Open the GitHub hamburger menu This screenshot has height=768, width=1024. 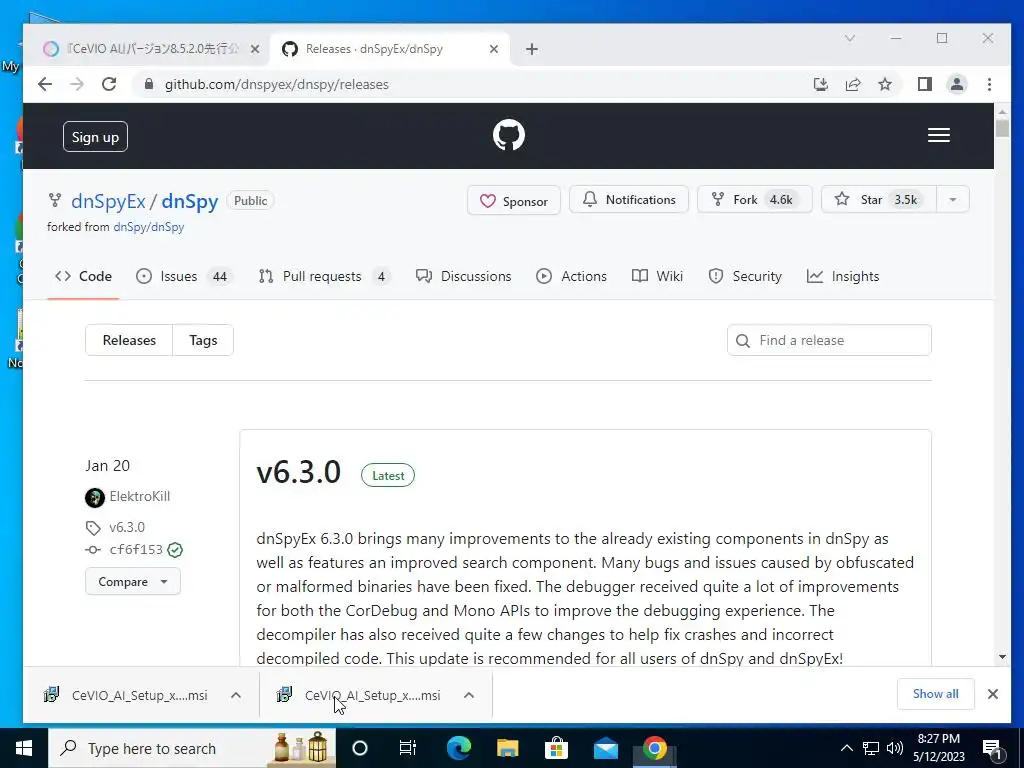coord(938,135)
